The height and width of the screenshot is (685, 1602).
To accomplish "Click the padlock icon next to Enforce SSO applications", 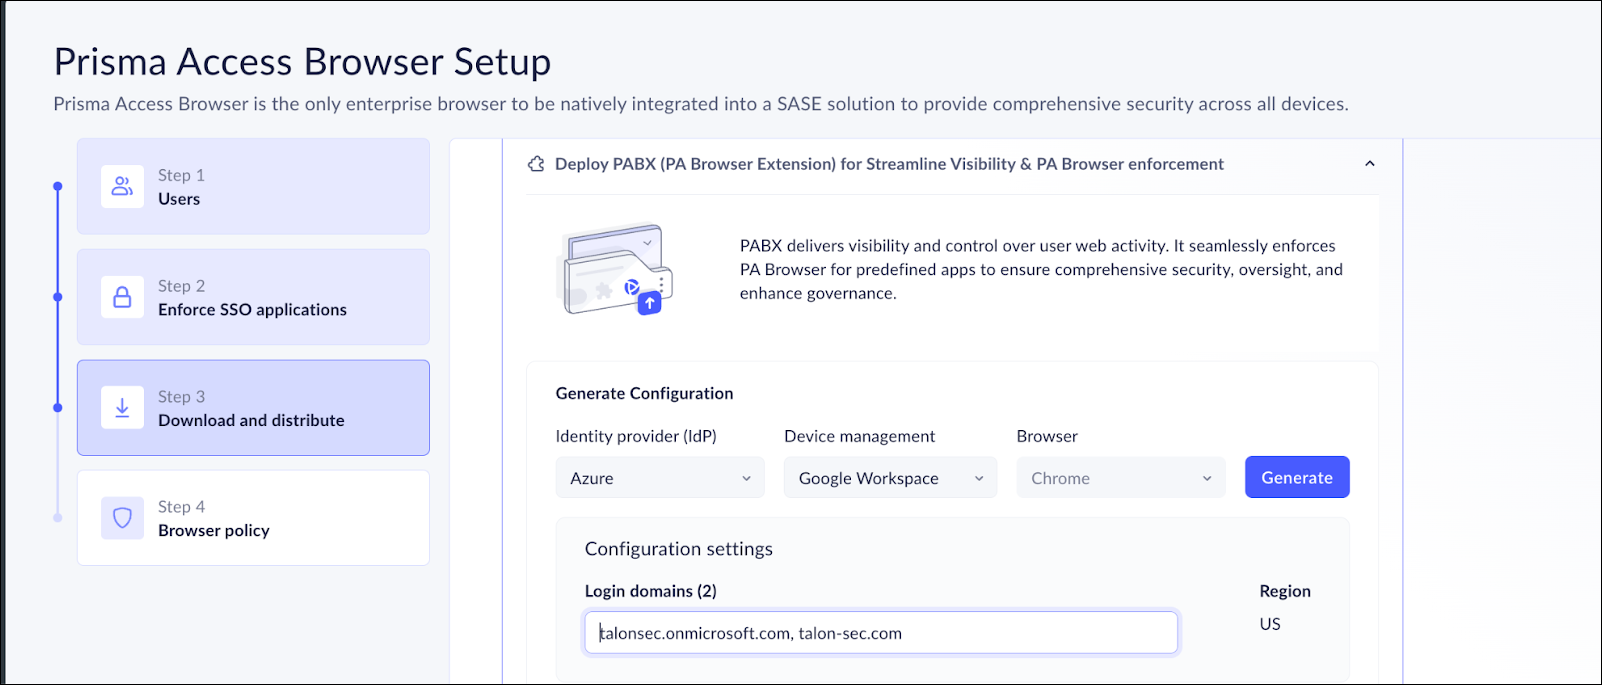I will coord(122,297).
